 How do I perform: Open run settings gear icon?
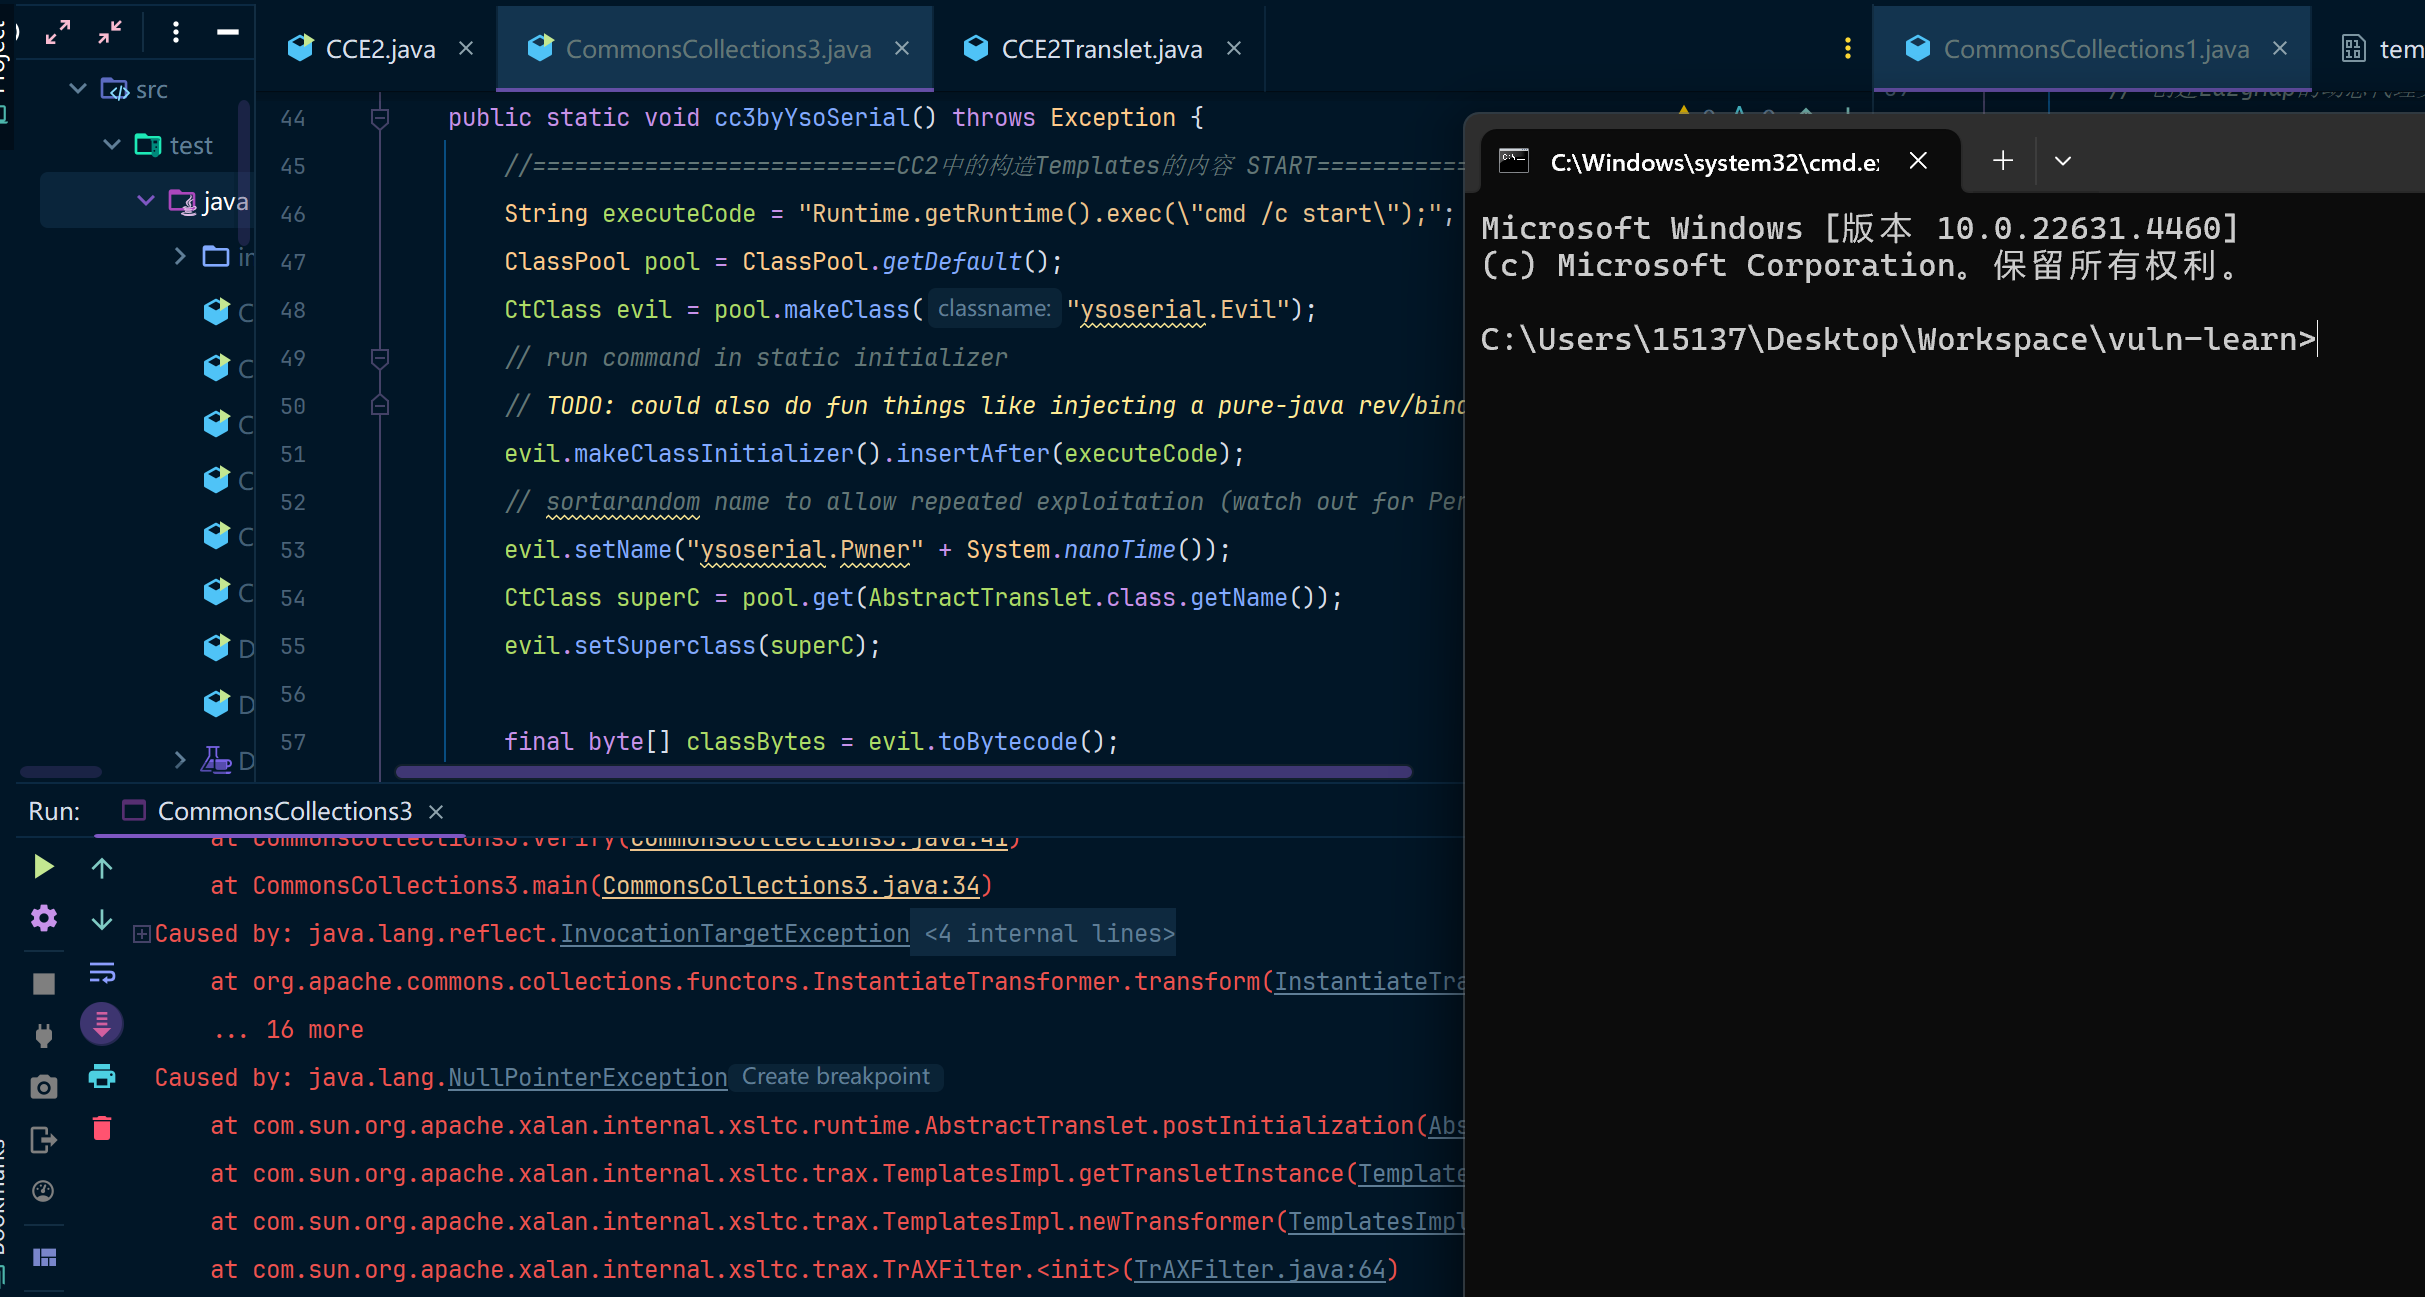coord(43,918)
